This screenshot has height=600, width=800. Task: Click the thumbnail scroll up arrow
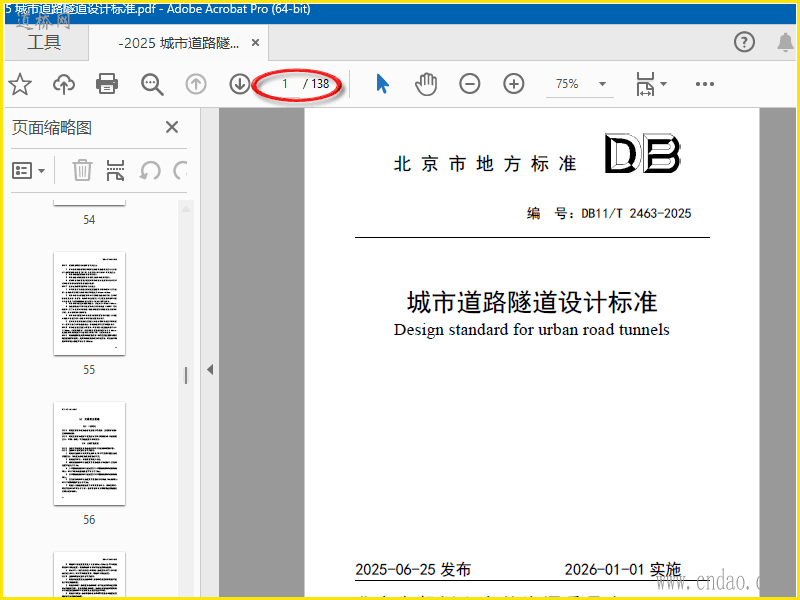186,209
